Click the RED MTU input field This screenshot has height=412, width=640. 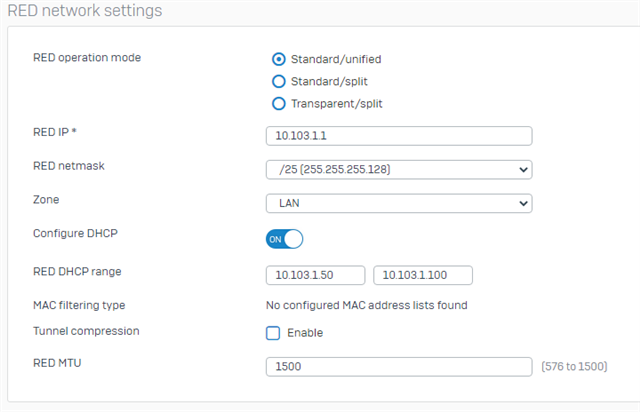pos(399,367)
